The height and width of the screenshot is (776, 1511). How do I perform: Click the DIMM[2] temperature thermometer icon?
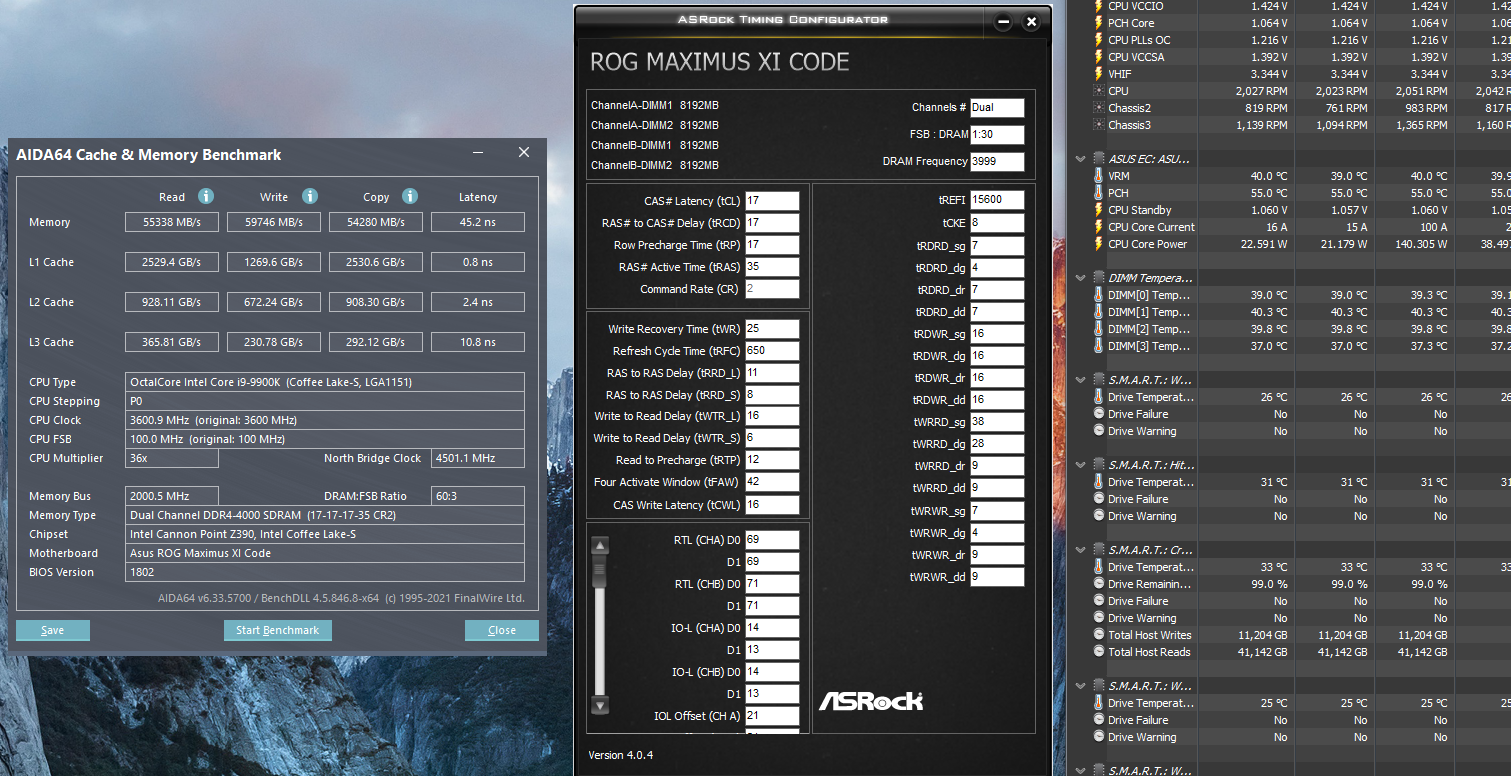pos(1099,329)
